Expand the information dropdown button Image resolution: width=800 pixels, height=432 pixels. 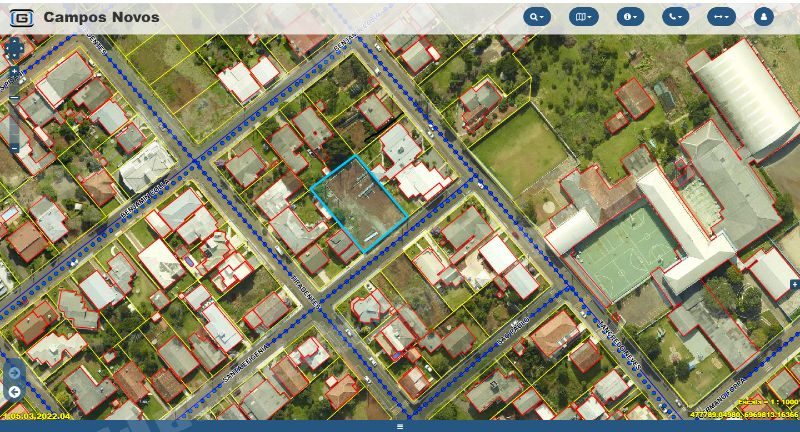[630, 17]
